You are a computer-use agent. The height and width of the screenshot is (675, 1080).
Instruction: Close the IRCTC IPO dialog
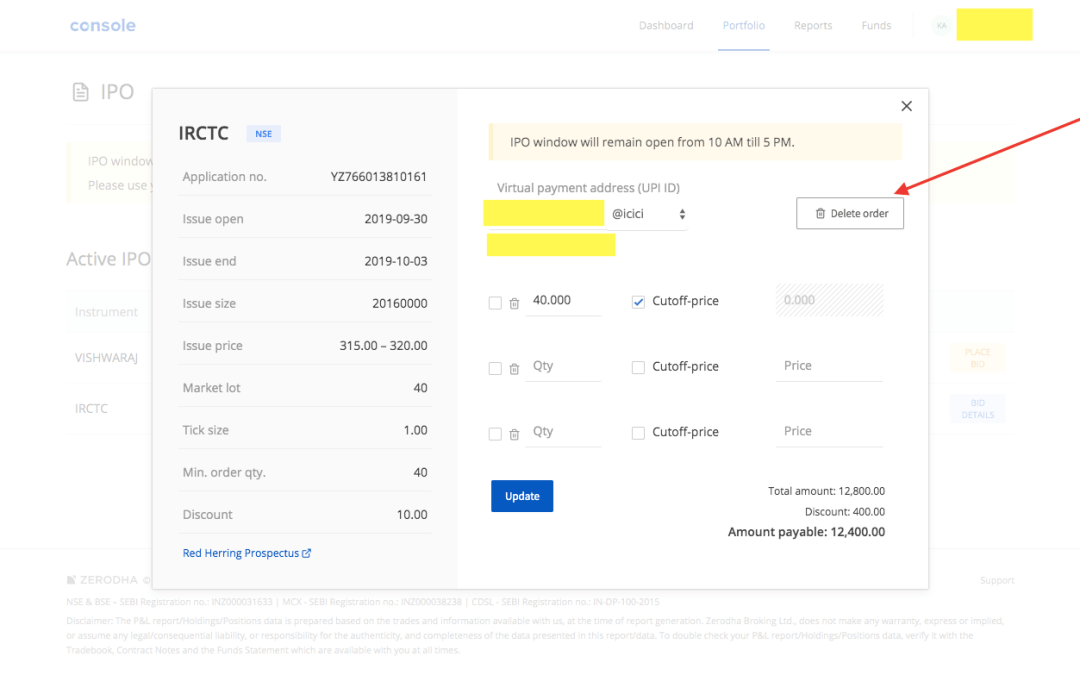point(906,106)
